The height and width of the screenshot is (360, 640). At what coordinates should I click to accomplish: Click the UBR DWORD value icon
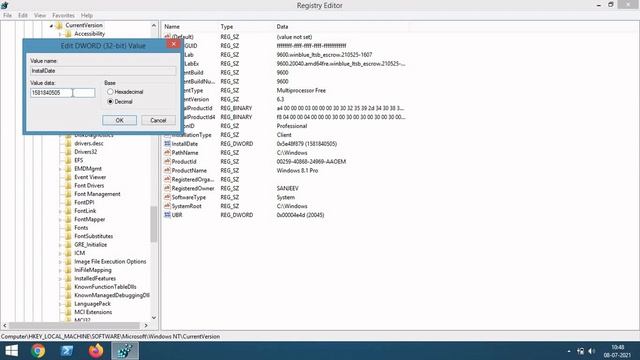(167, 215)
